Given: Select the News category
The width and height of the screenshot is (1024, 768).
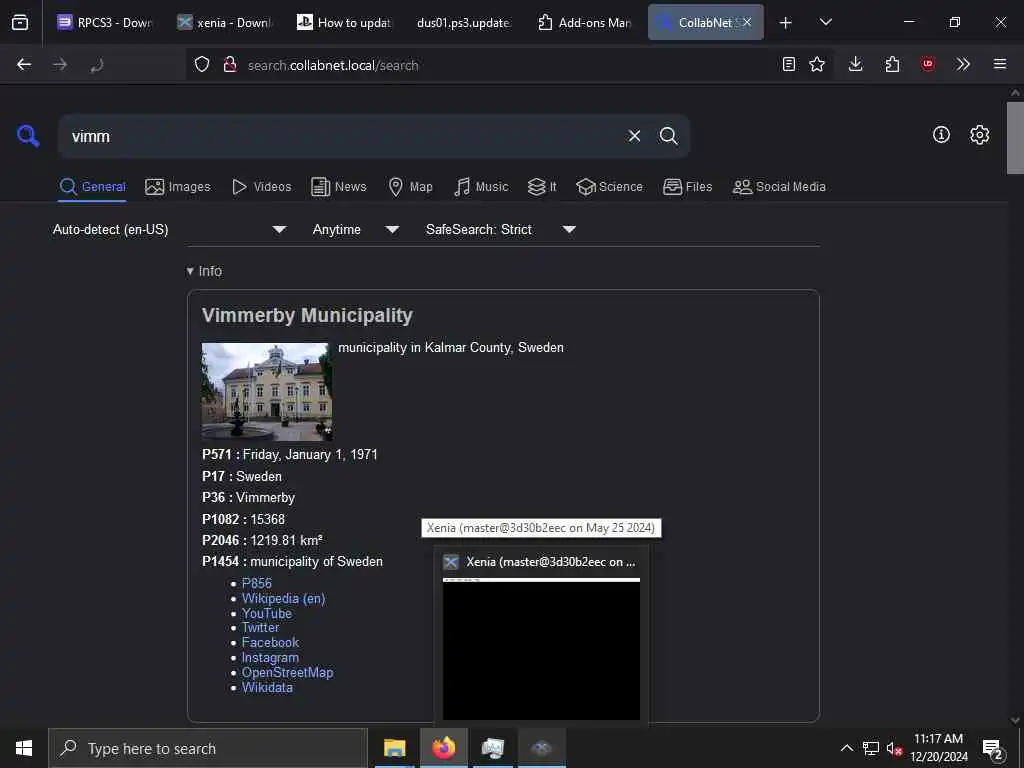Looking at the screenshot, I should click(339, 187).
